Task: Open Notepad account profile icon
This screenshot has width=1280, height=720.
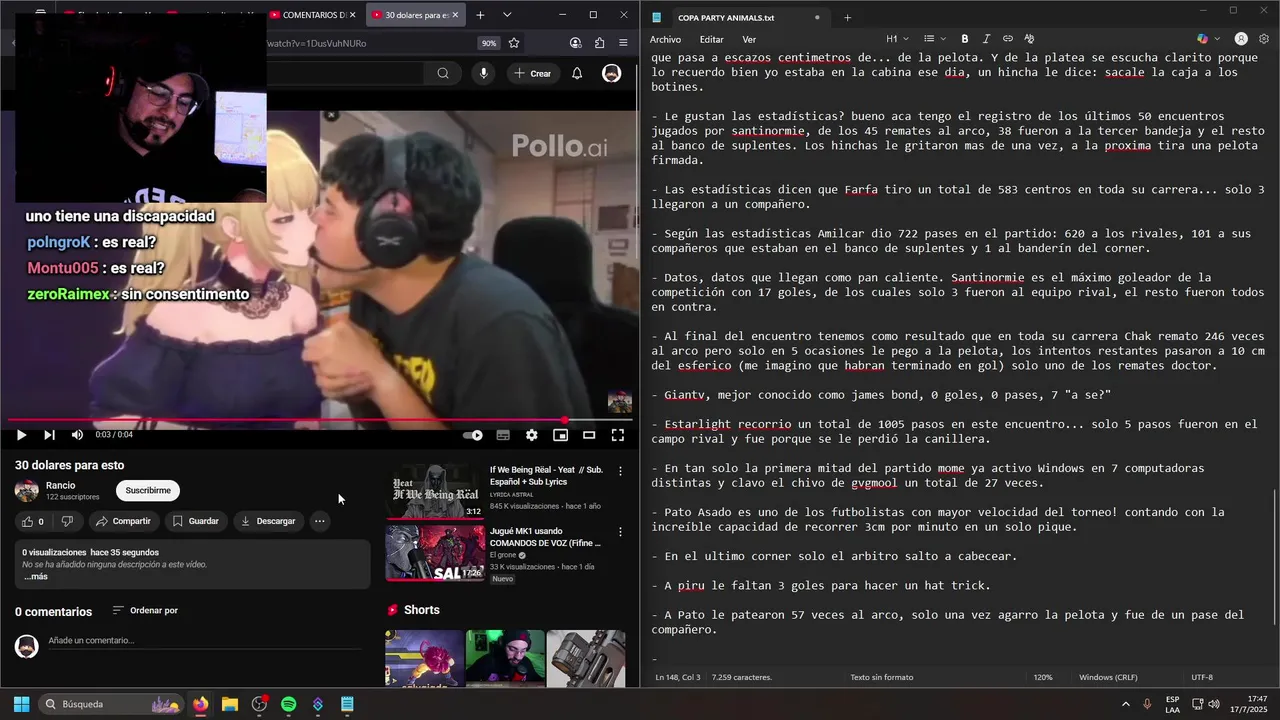Action: click(x=1241, y=39)
